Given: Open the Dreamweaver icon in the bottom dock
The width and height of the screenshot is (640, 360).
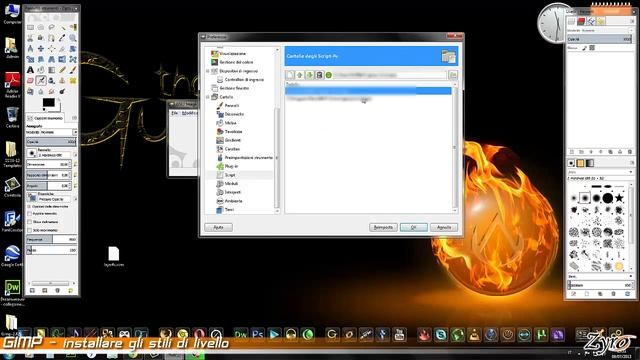Looking at the screenshot, I should (x=241, y=335).
